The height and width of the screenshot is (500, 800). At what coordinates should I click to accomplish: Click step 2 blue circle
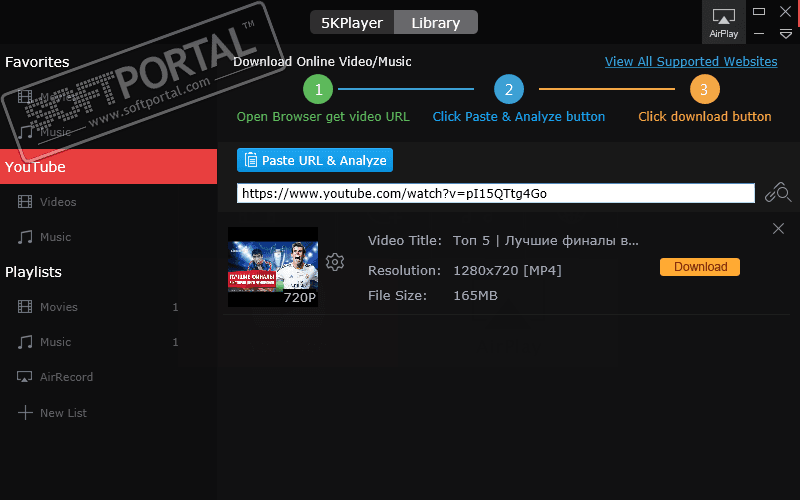click(509, 89)
